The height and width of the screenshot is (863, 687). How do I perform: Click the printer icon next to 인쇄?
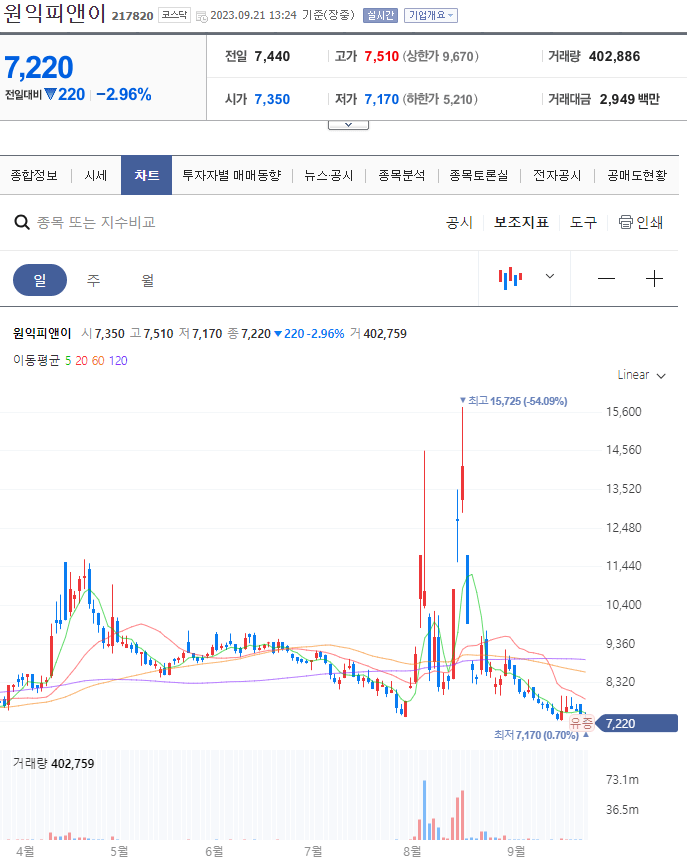click(625, 222)
